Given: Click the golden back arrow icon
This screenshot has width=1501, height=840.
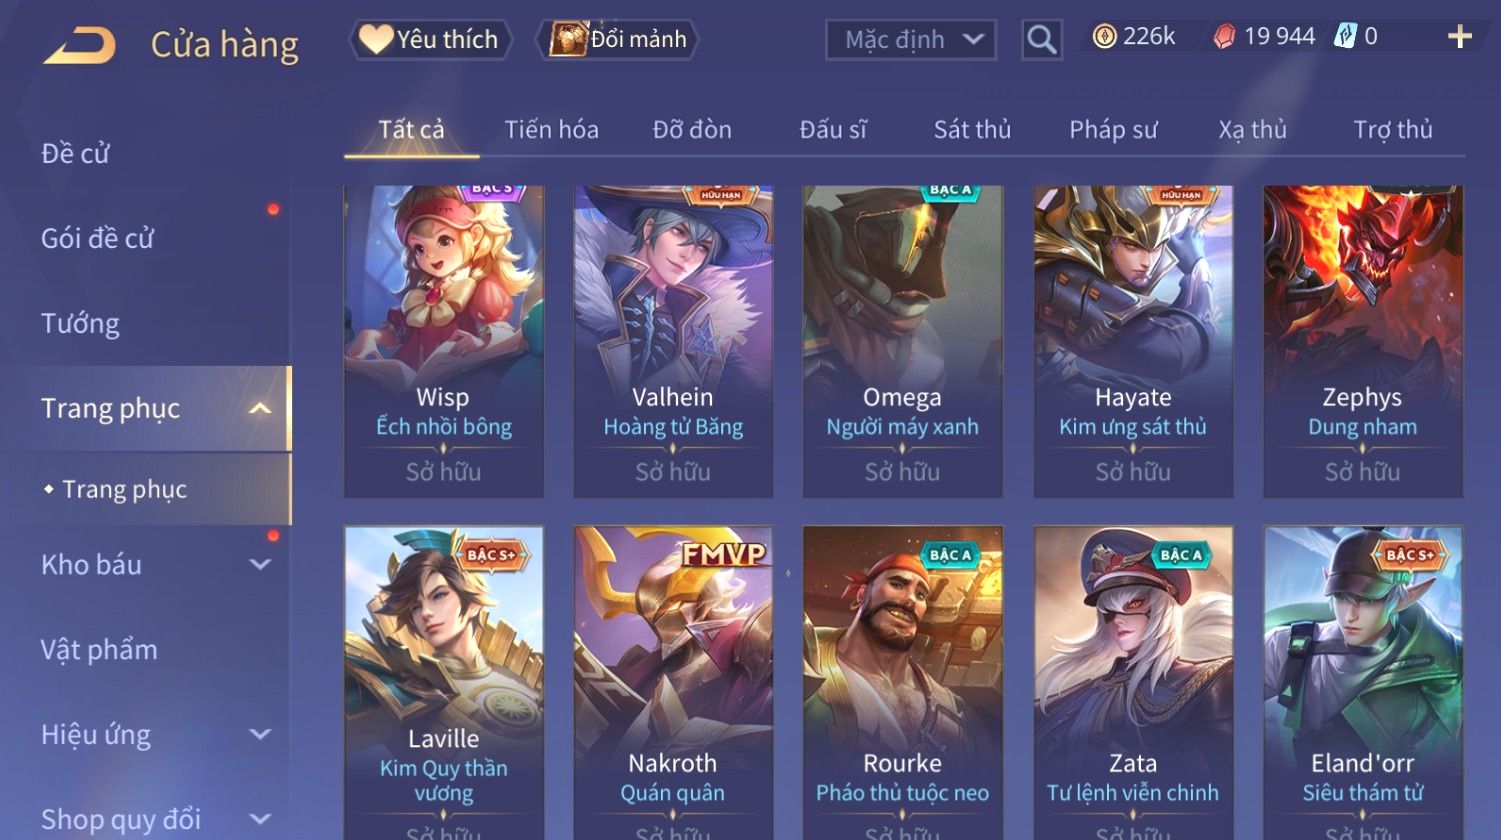Looking at the screenshot, I should click(79, 46).
